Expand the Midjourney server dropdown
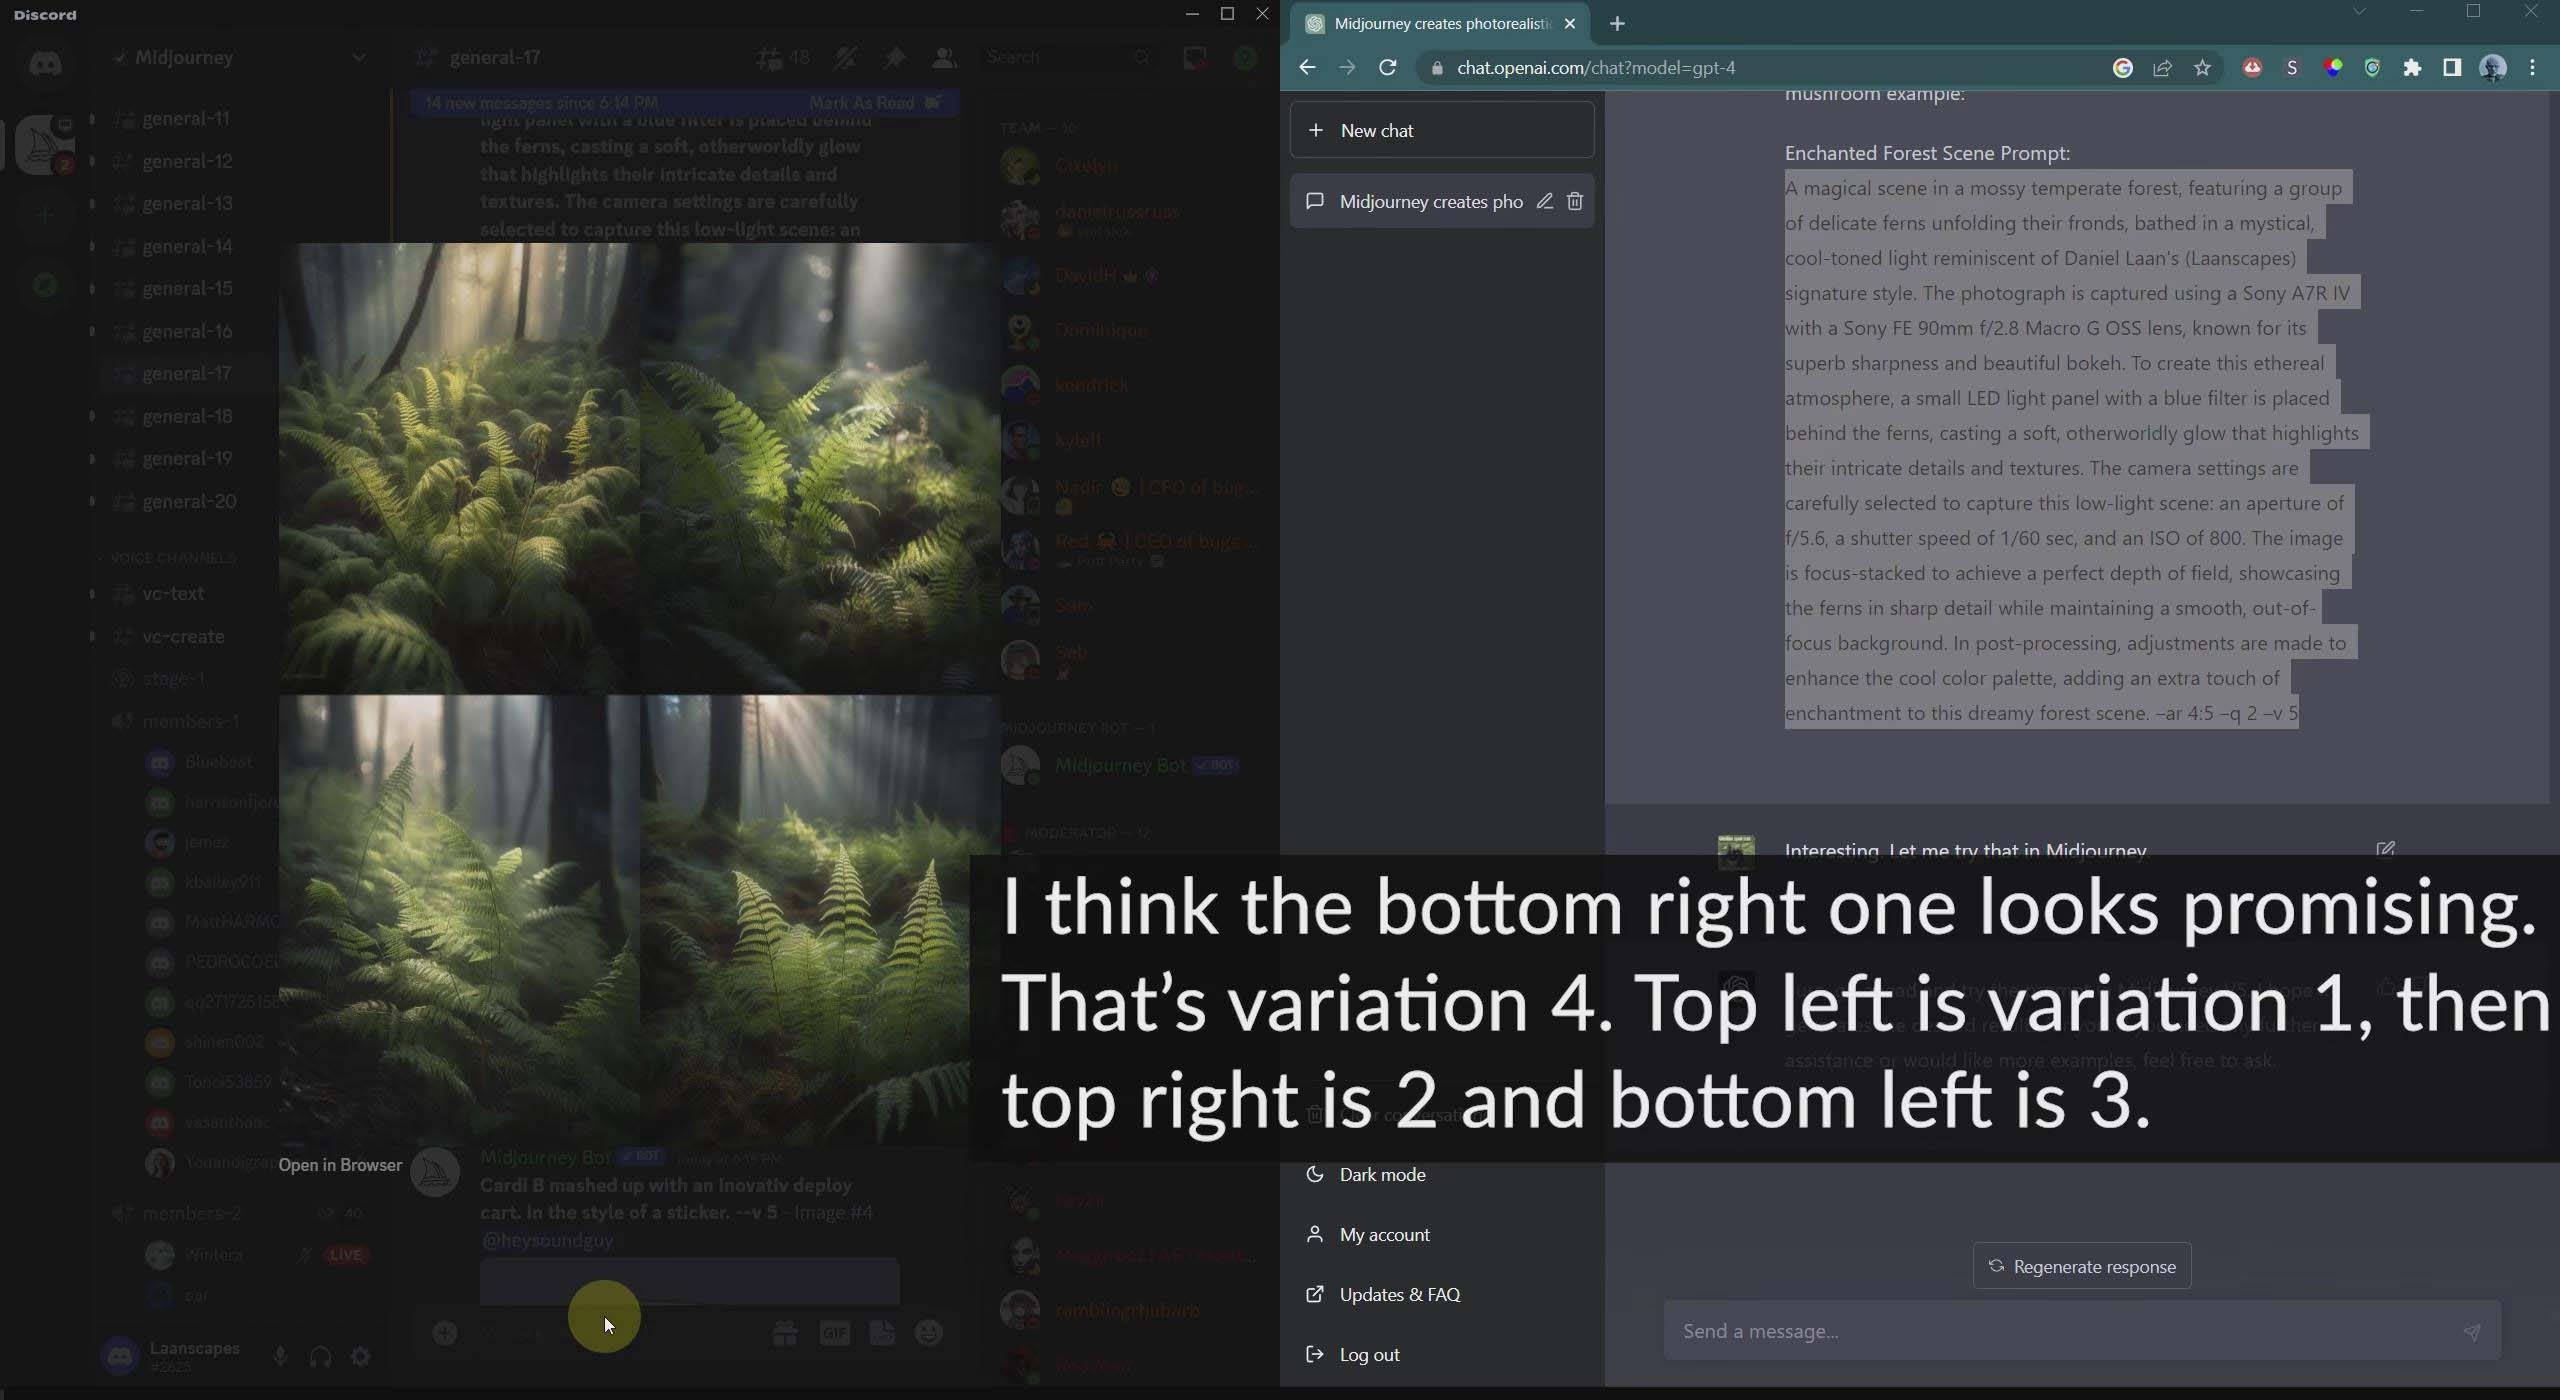This screenshot has width=2560, height=1400. pyautogui.click(x=355, y=57)
